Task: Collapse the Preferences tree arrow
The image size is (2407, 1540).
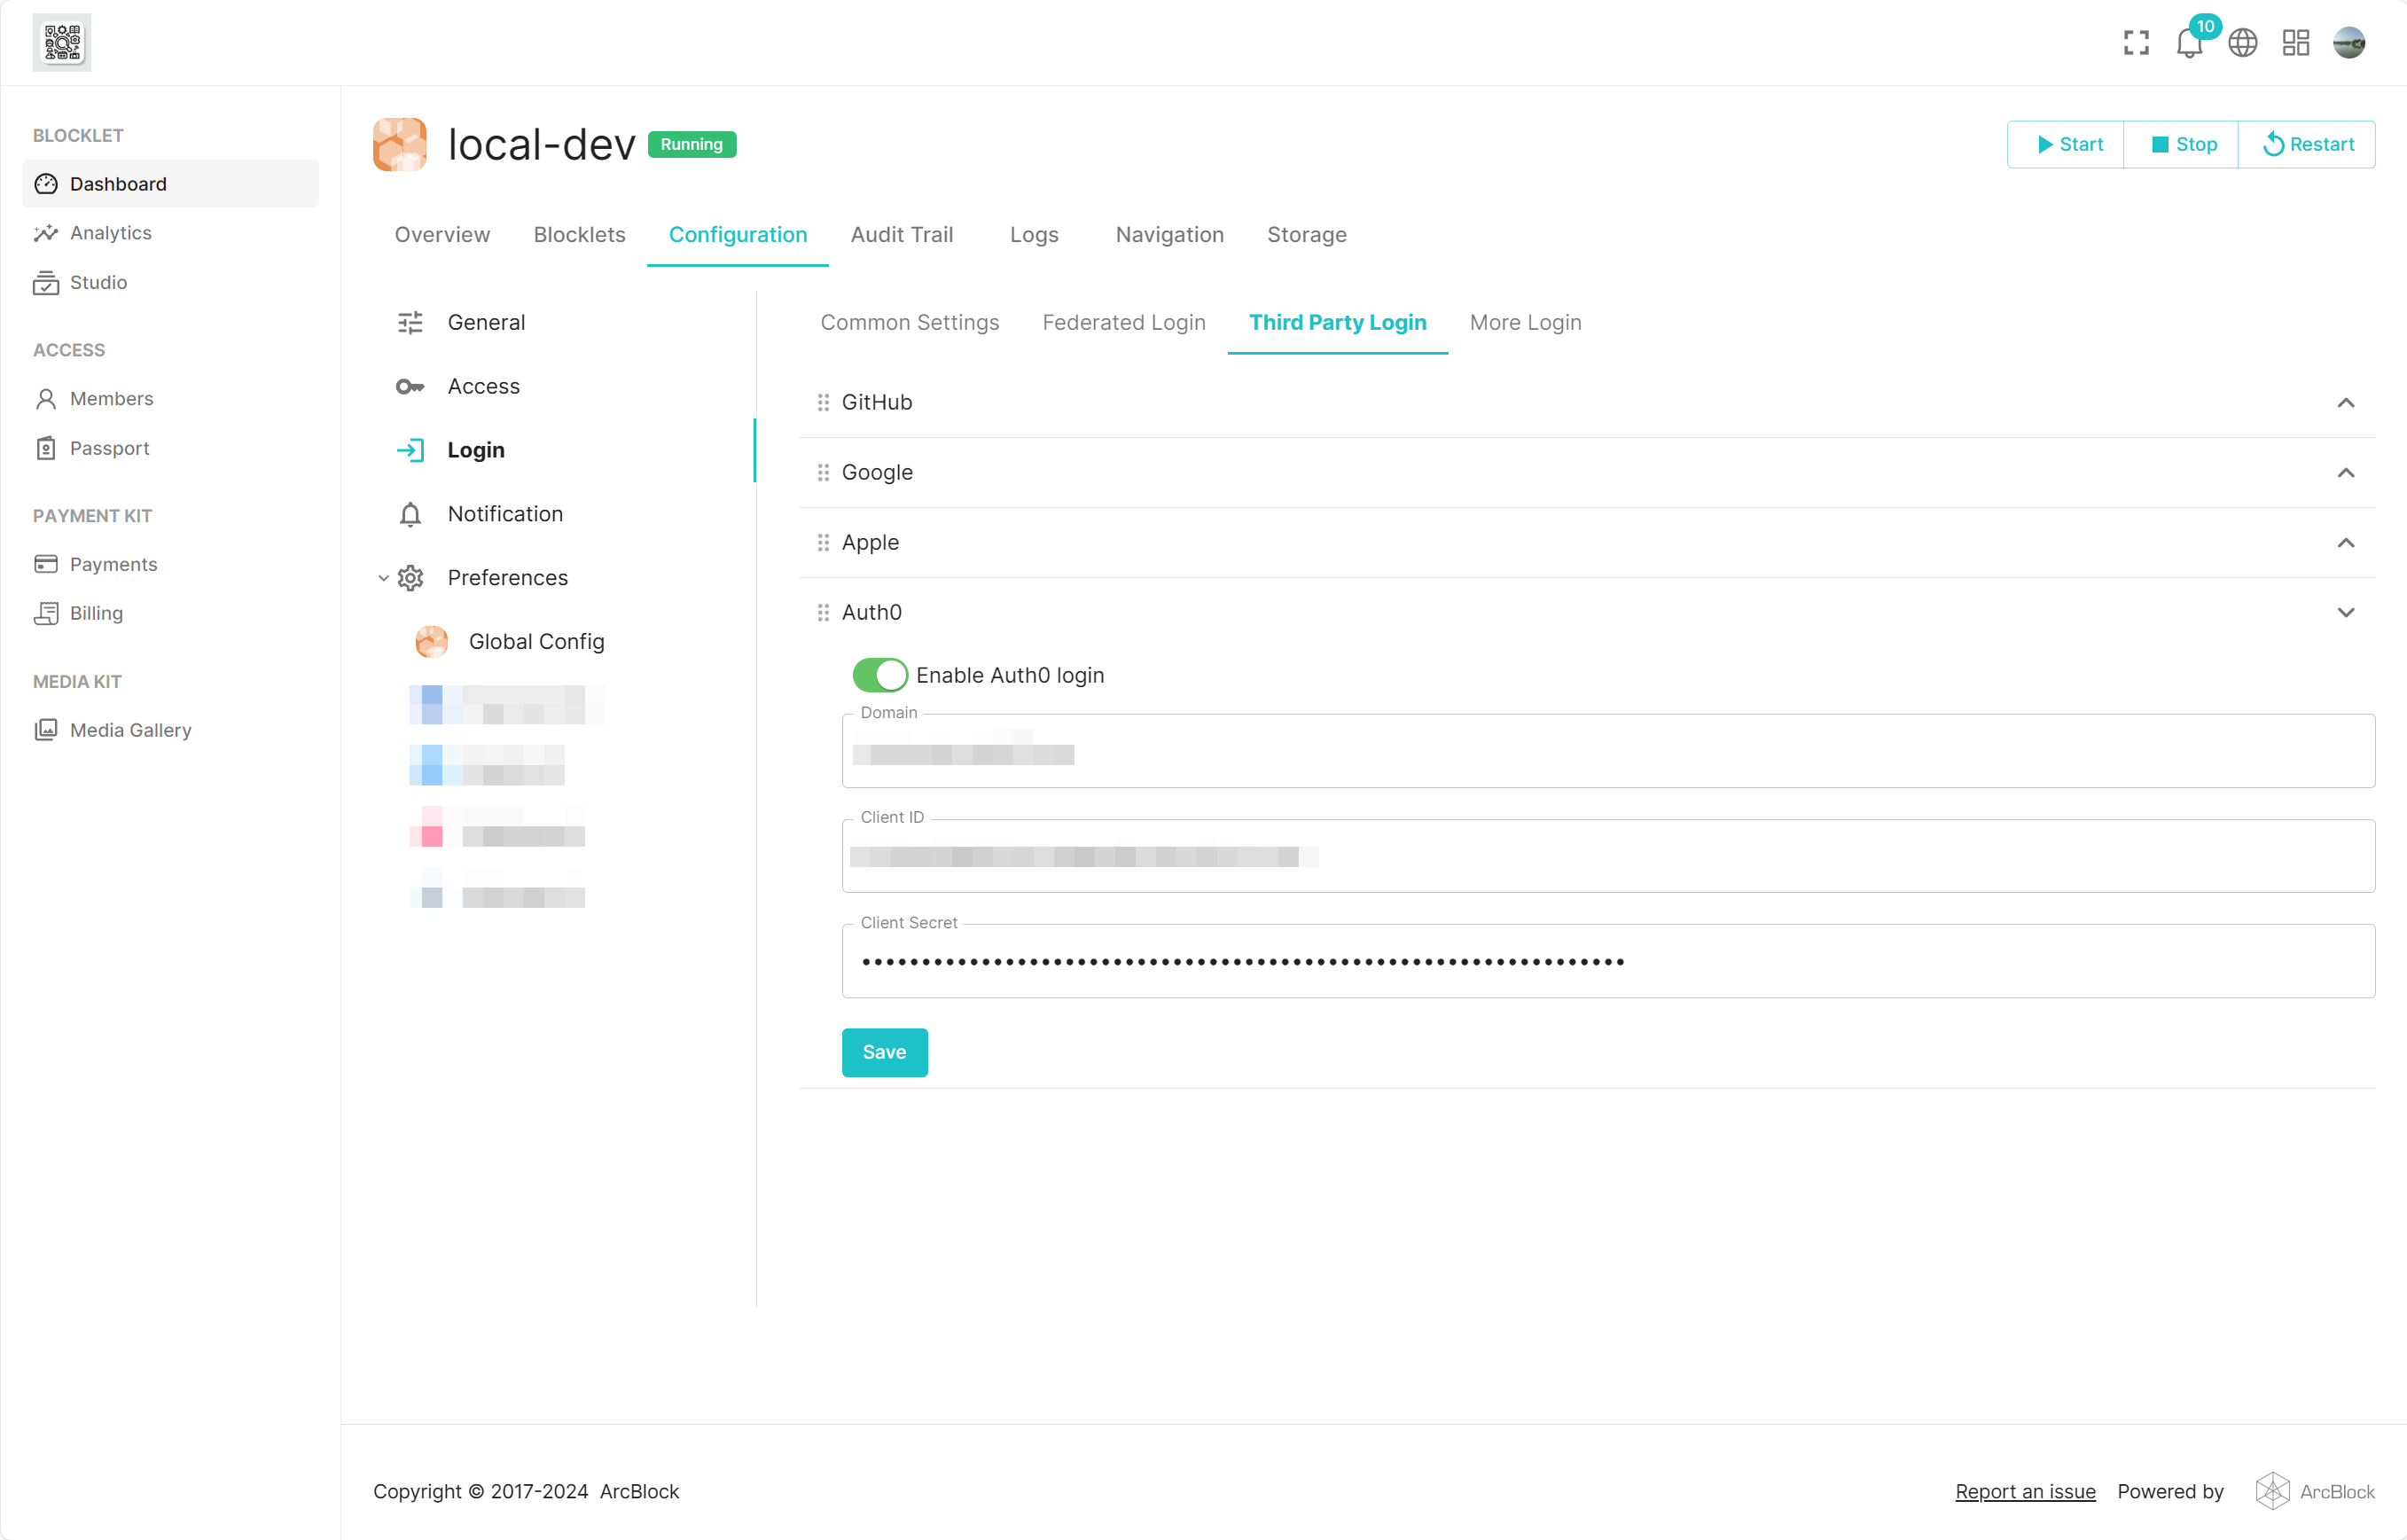Action: point(383,578)
